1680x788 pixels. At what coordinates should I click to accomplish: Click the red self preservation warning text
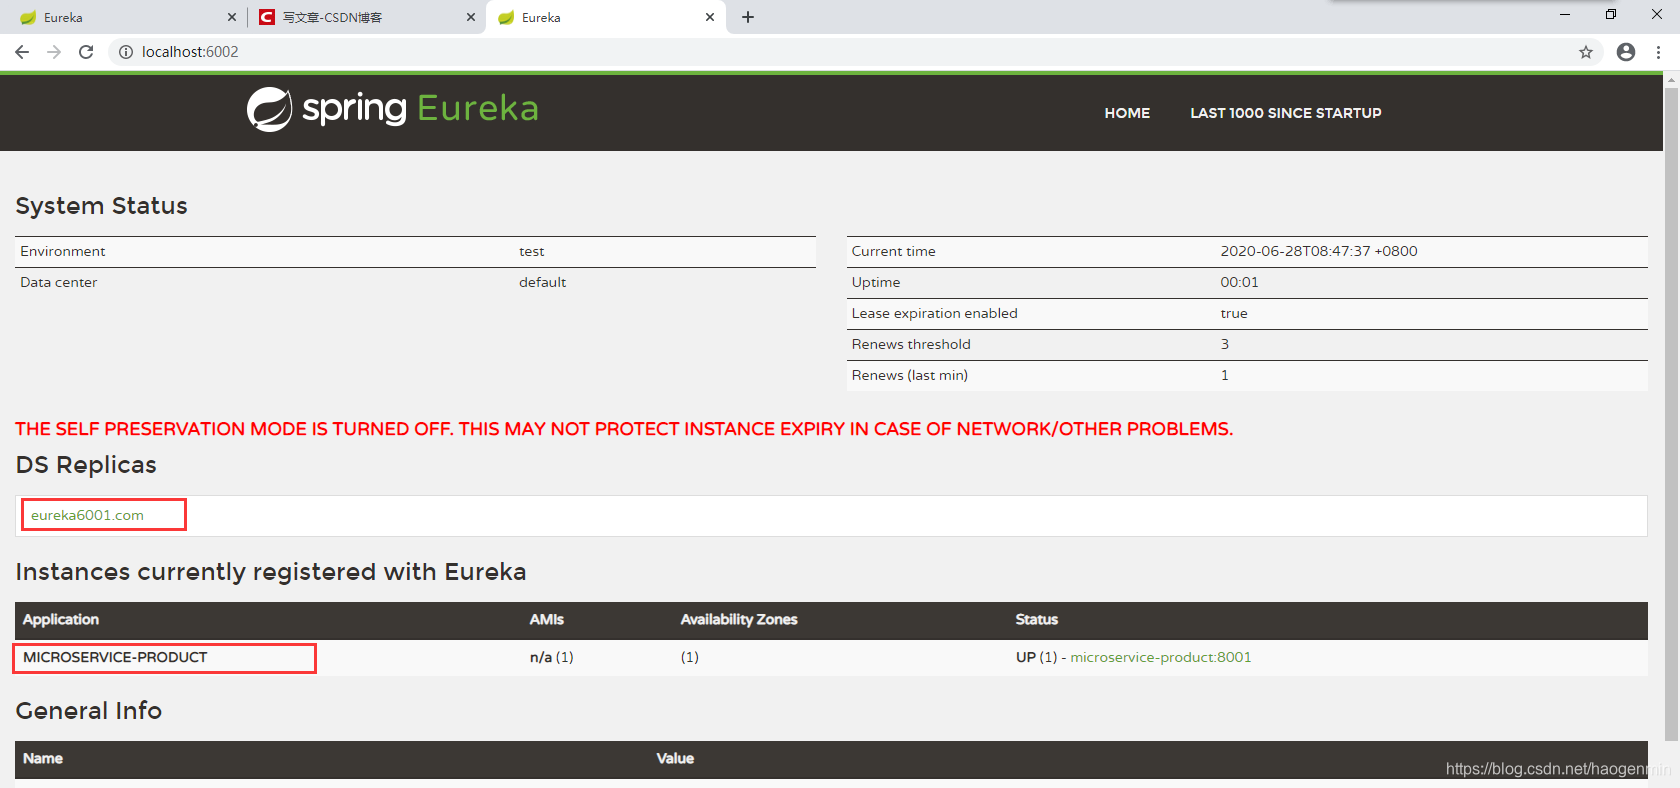(x=624, y=429)
